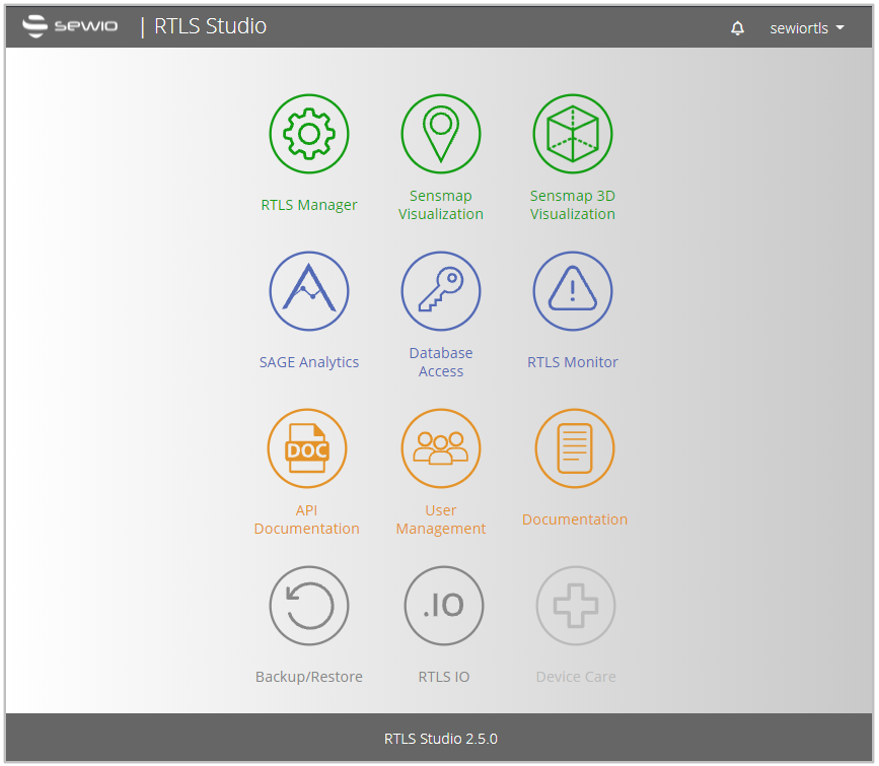Click the API Documentation text label
The image size is (879, 766).
coord(307,519)
